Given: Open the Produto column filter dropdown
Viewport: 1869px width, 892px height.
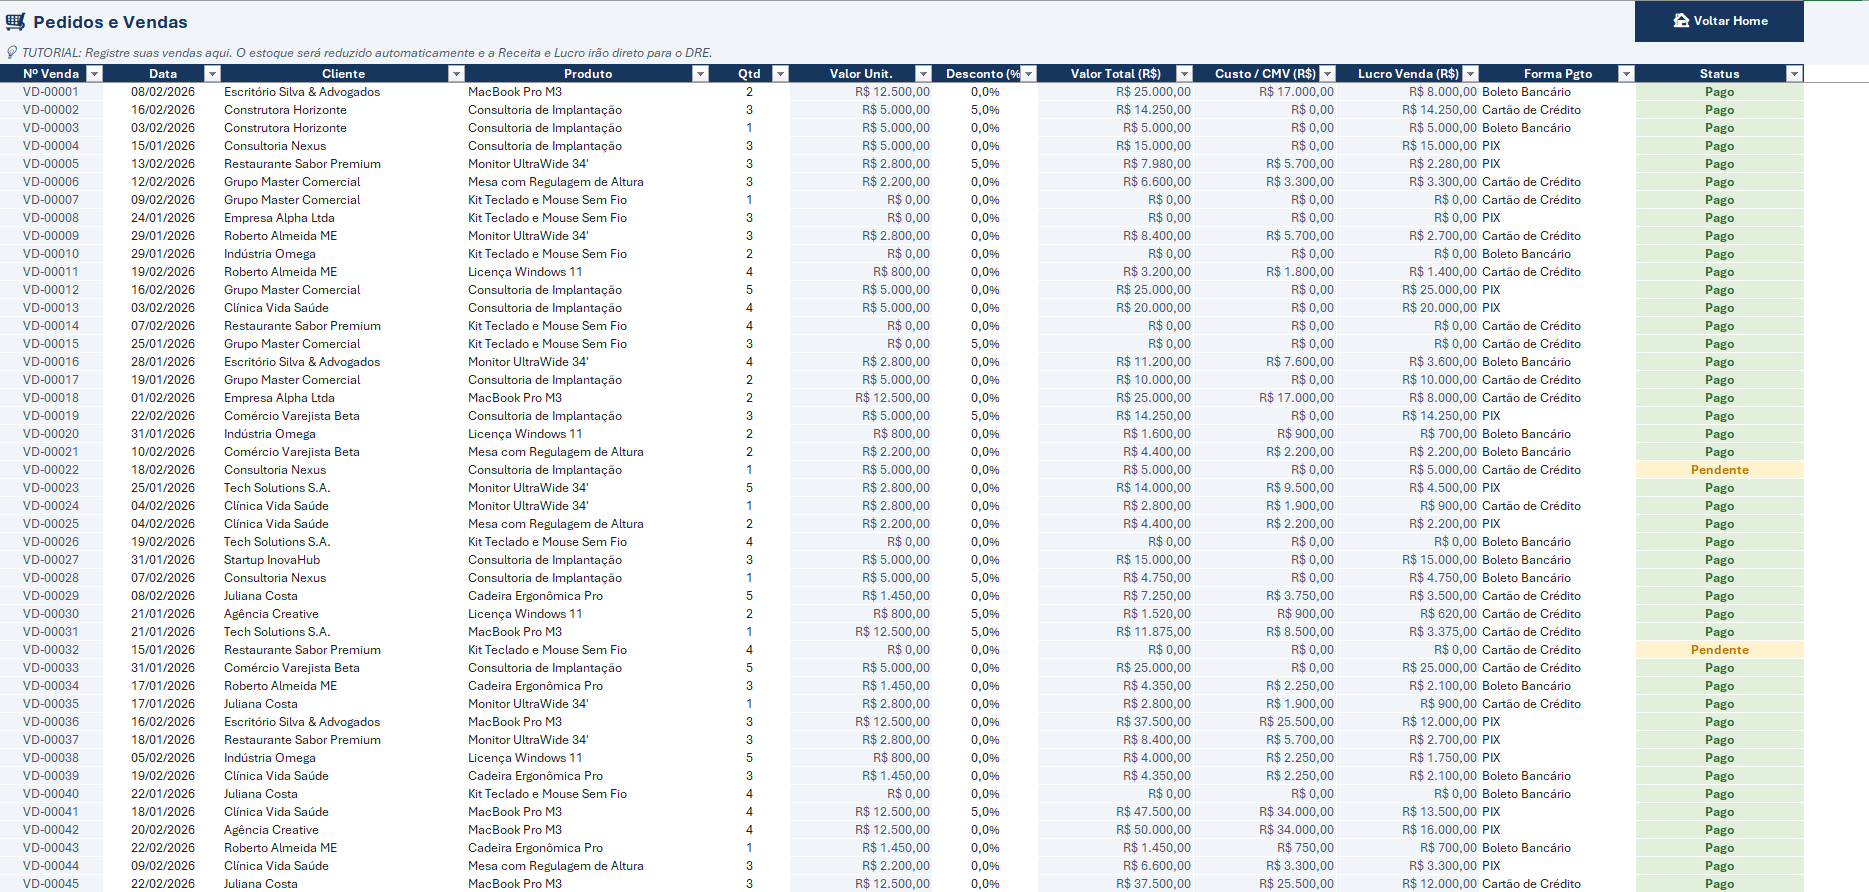Looking at the screenshot, I should (x=700, y=74).
